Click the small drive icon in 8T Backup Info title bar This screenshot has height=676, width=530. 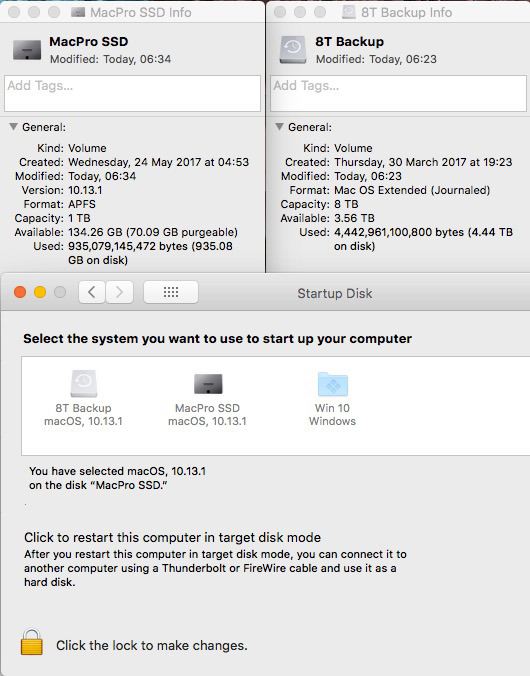348,12
